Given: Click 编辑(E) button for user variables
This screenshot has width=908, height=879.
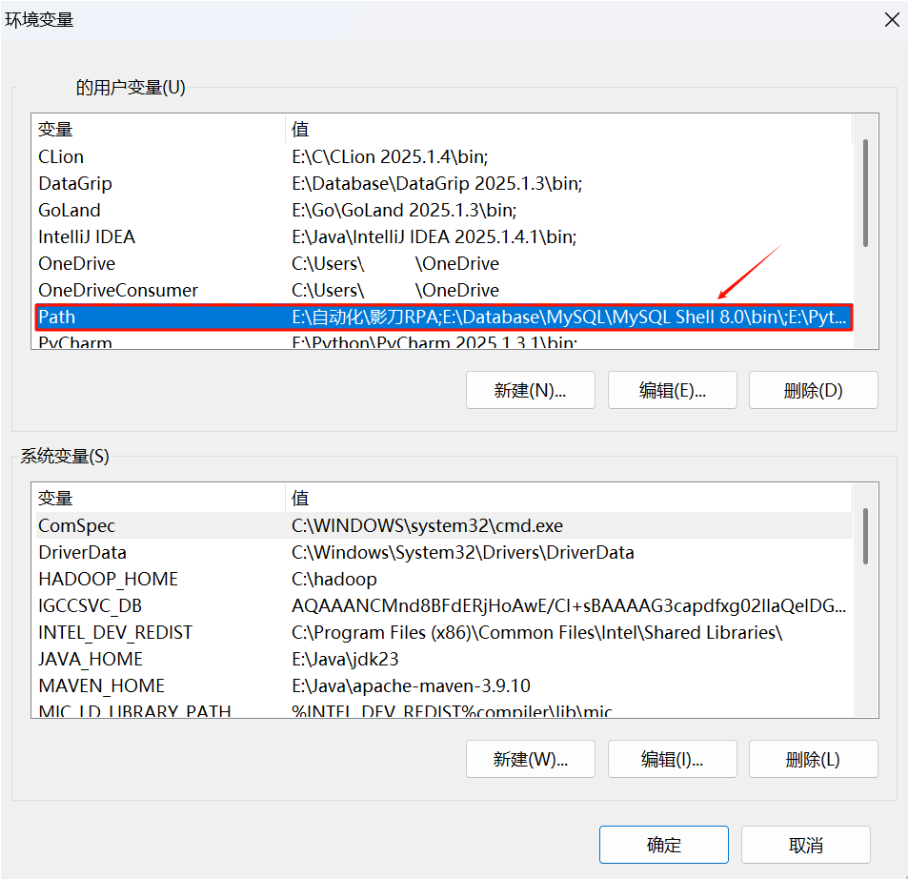Looking at the screenshot, I should point(672,390).
